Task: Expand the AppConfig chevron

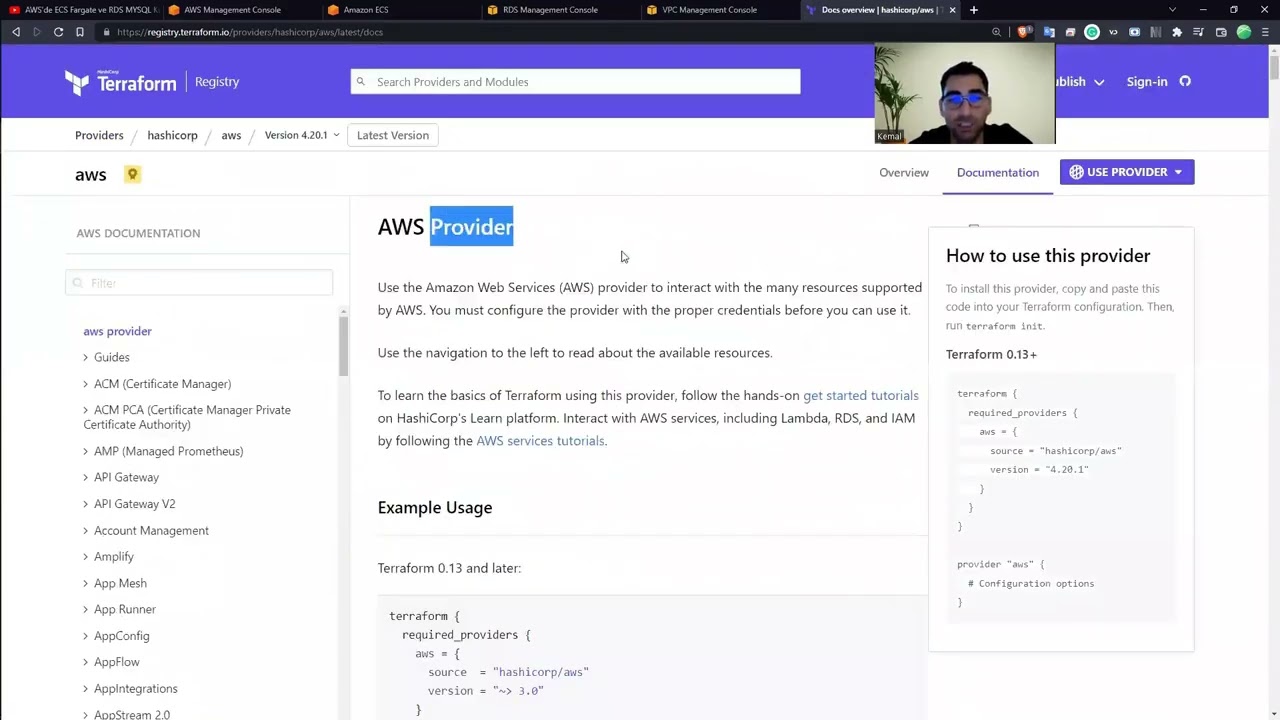Action: click(x=86, y=636)
